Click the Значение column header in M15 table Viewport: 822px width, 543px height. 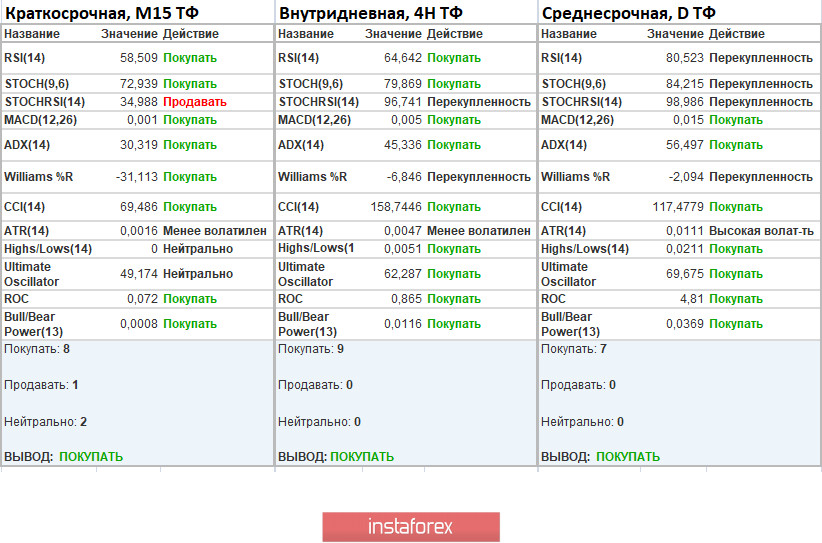click(129, 34)
